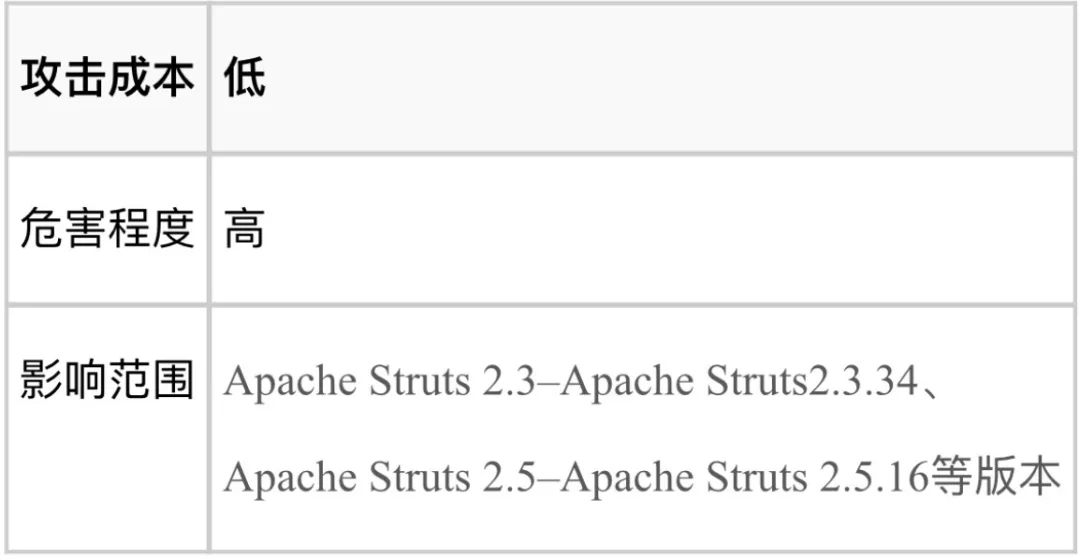Select the 高 value text
This screenshot has width=1080, height=559.
(245, 229)
